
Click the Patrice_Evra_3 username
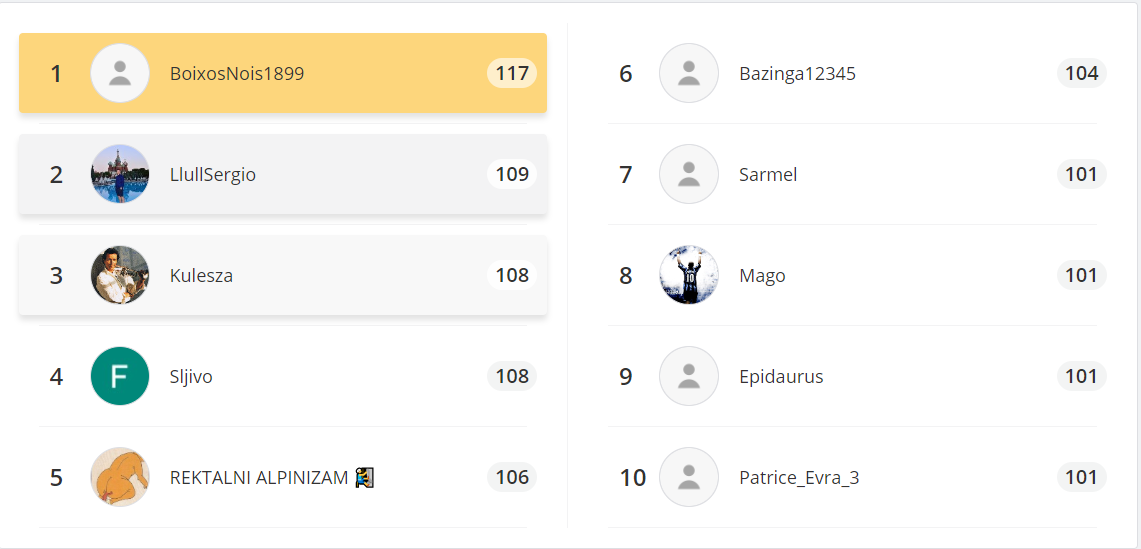tap(799, 478)
